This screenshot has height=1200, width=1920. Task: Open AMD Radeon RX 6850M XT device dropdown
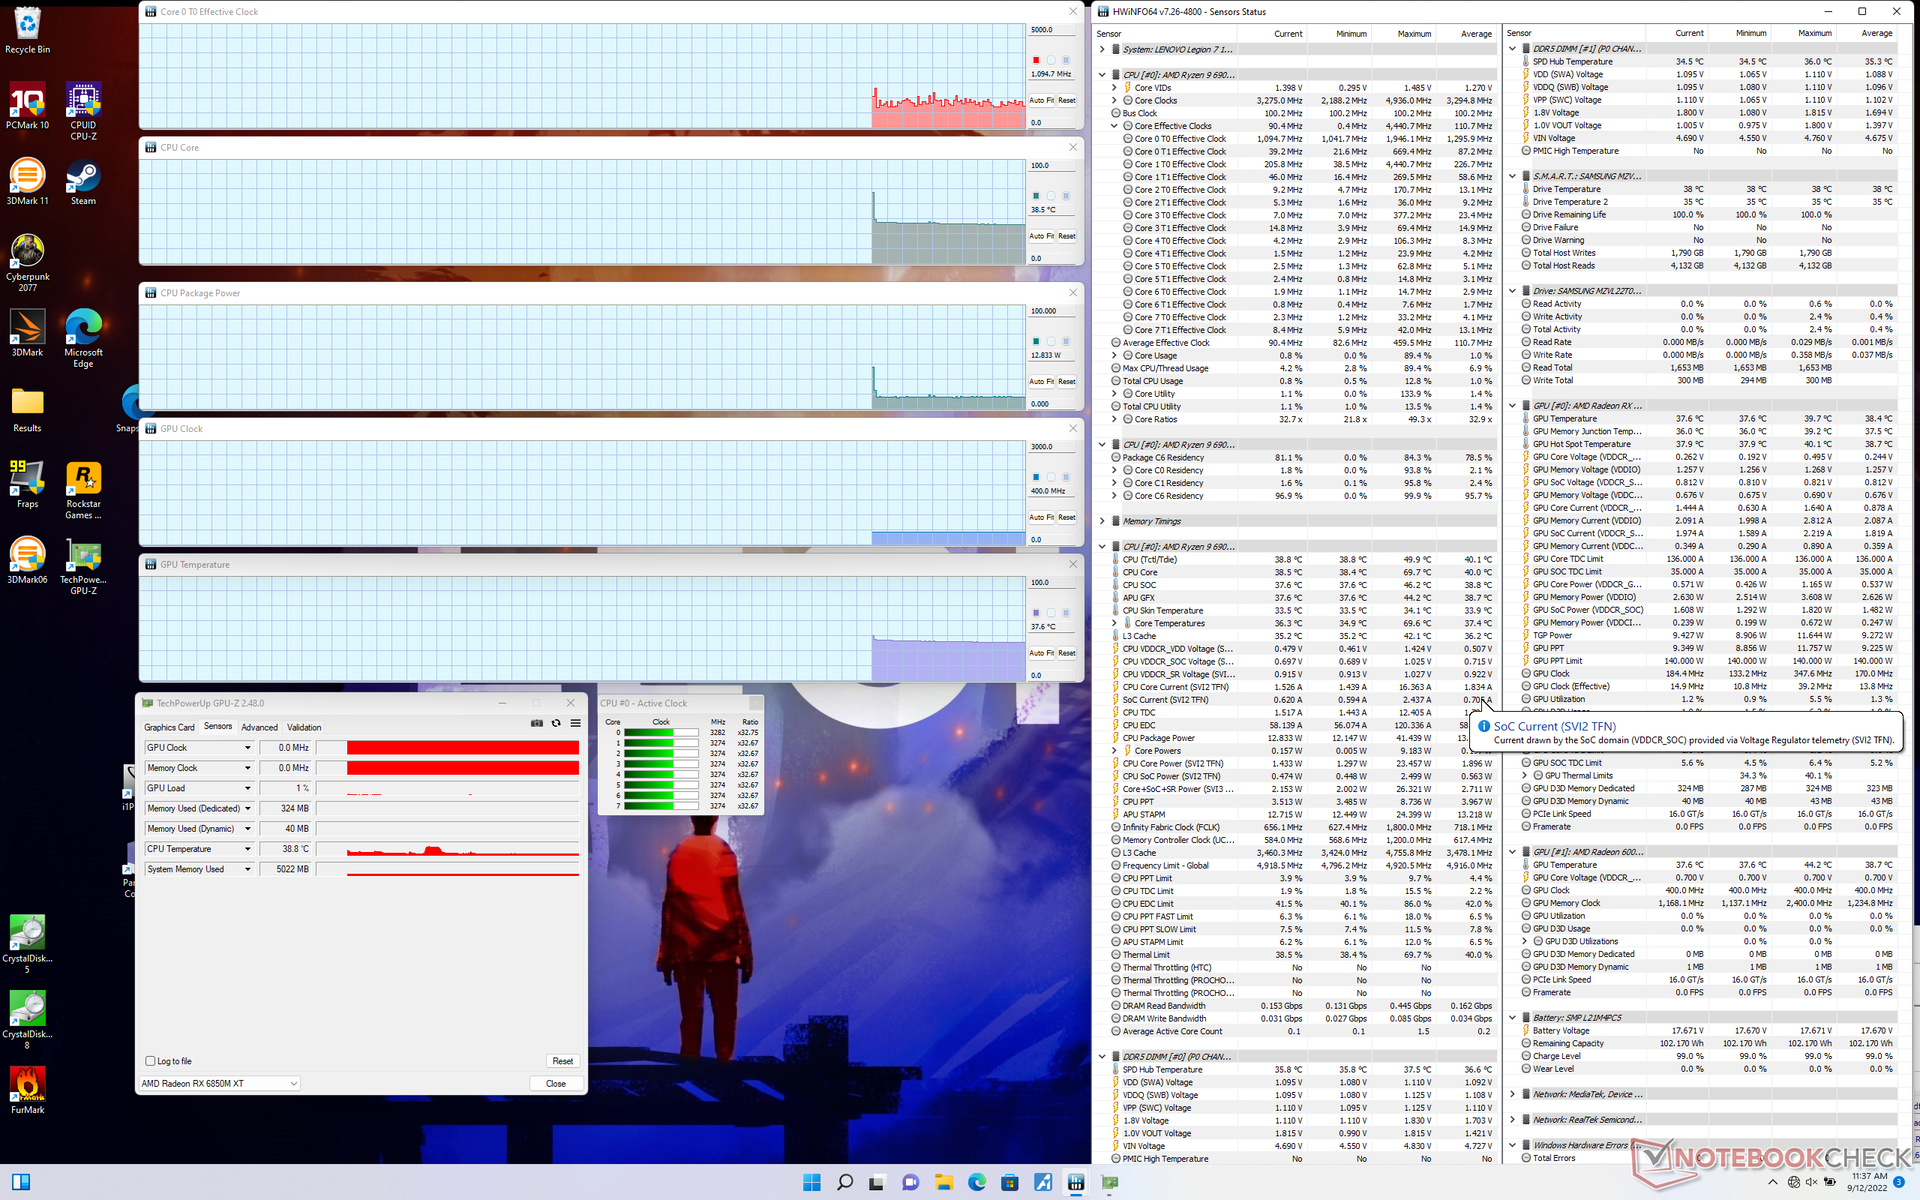(219, 1083)
